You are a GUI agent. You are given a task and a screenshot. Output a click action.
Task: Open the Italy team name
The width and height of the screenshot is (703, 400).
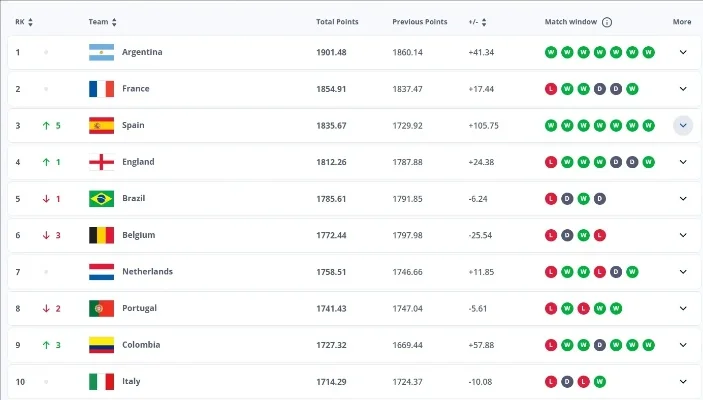(x=131, y=381)
